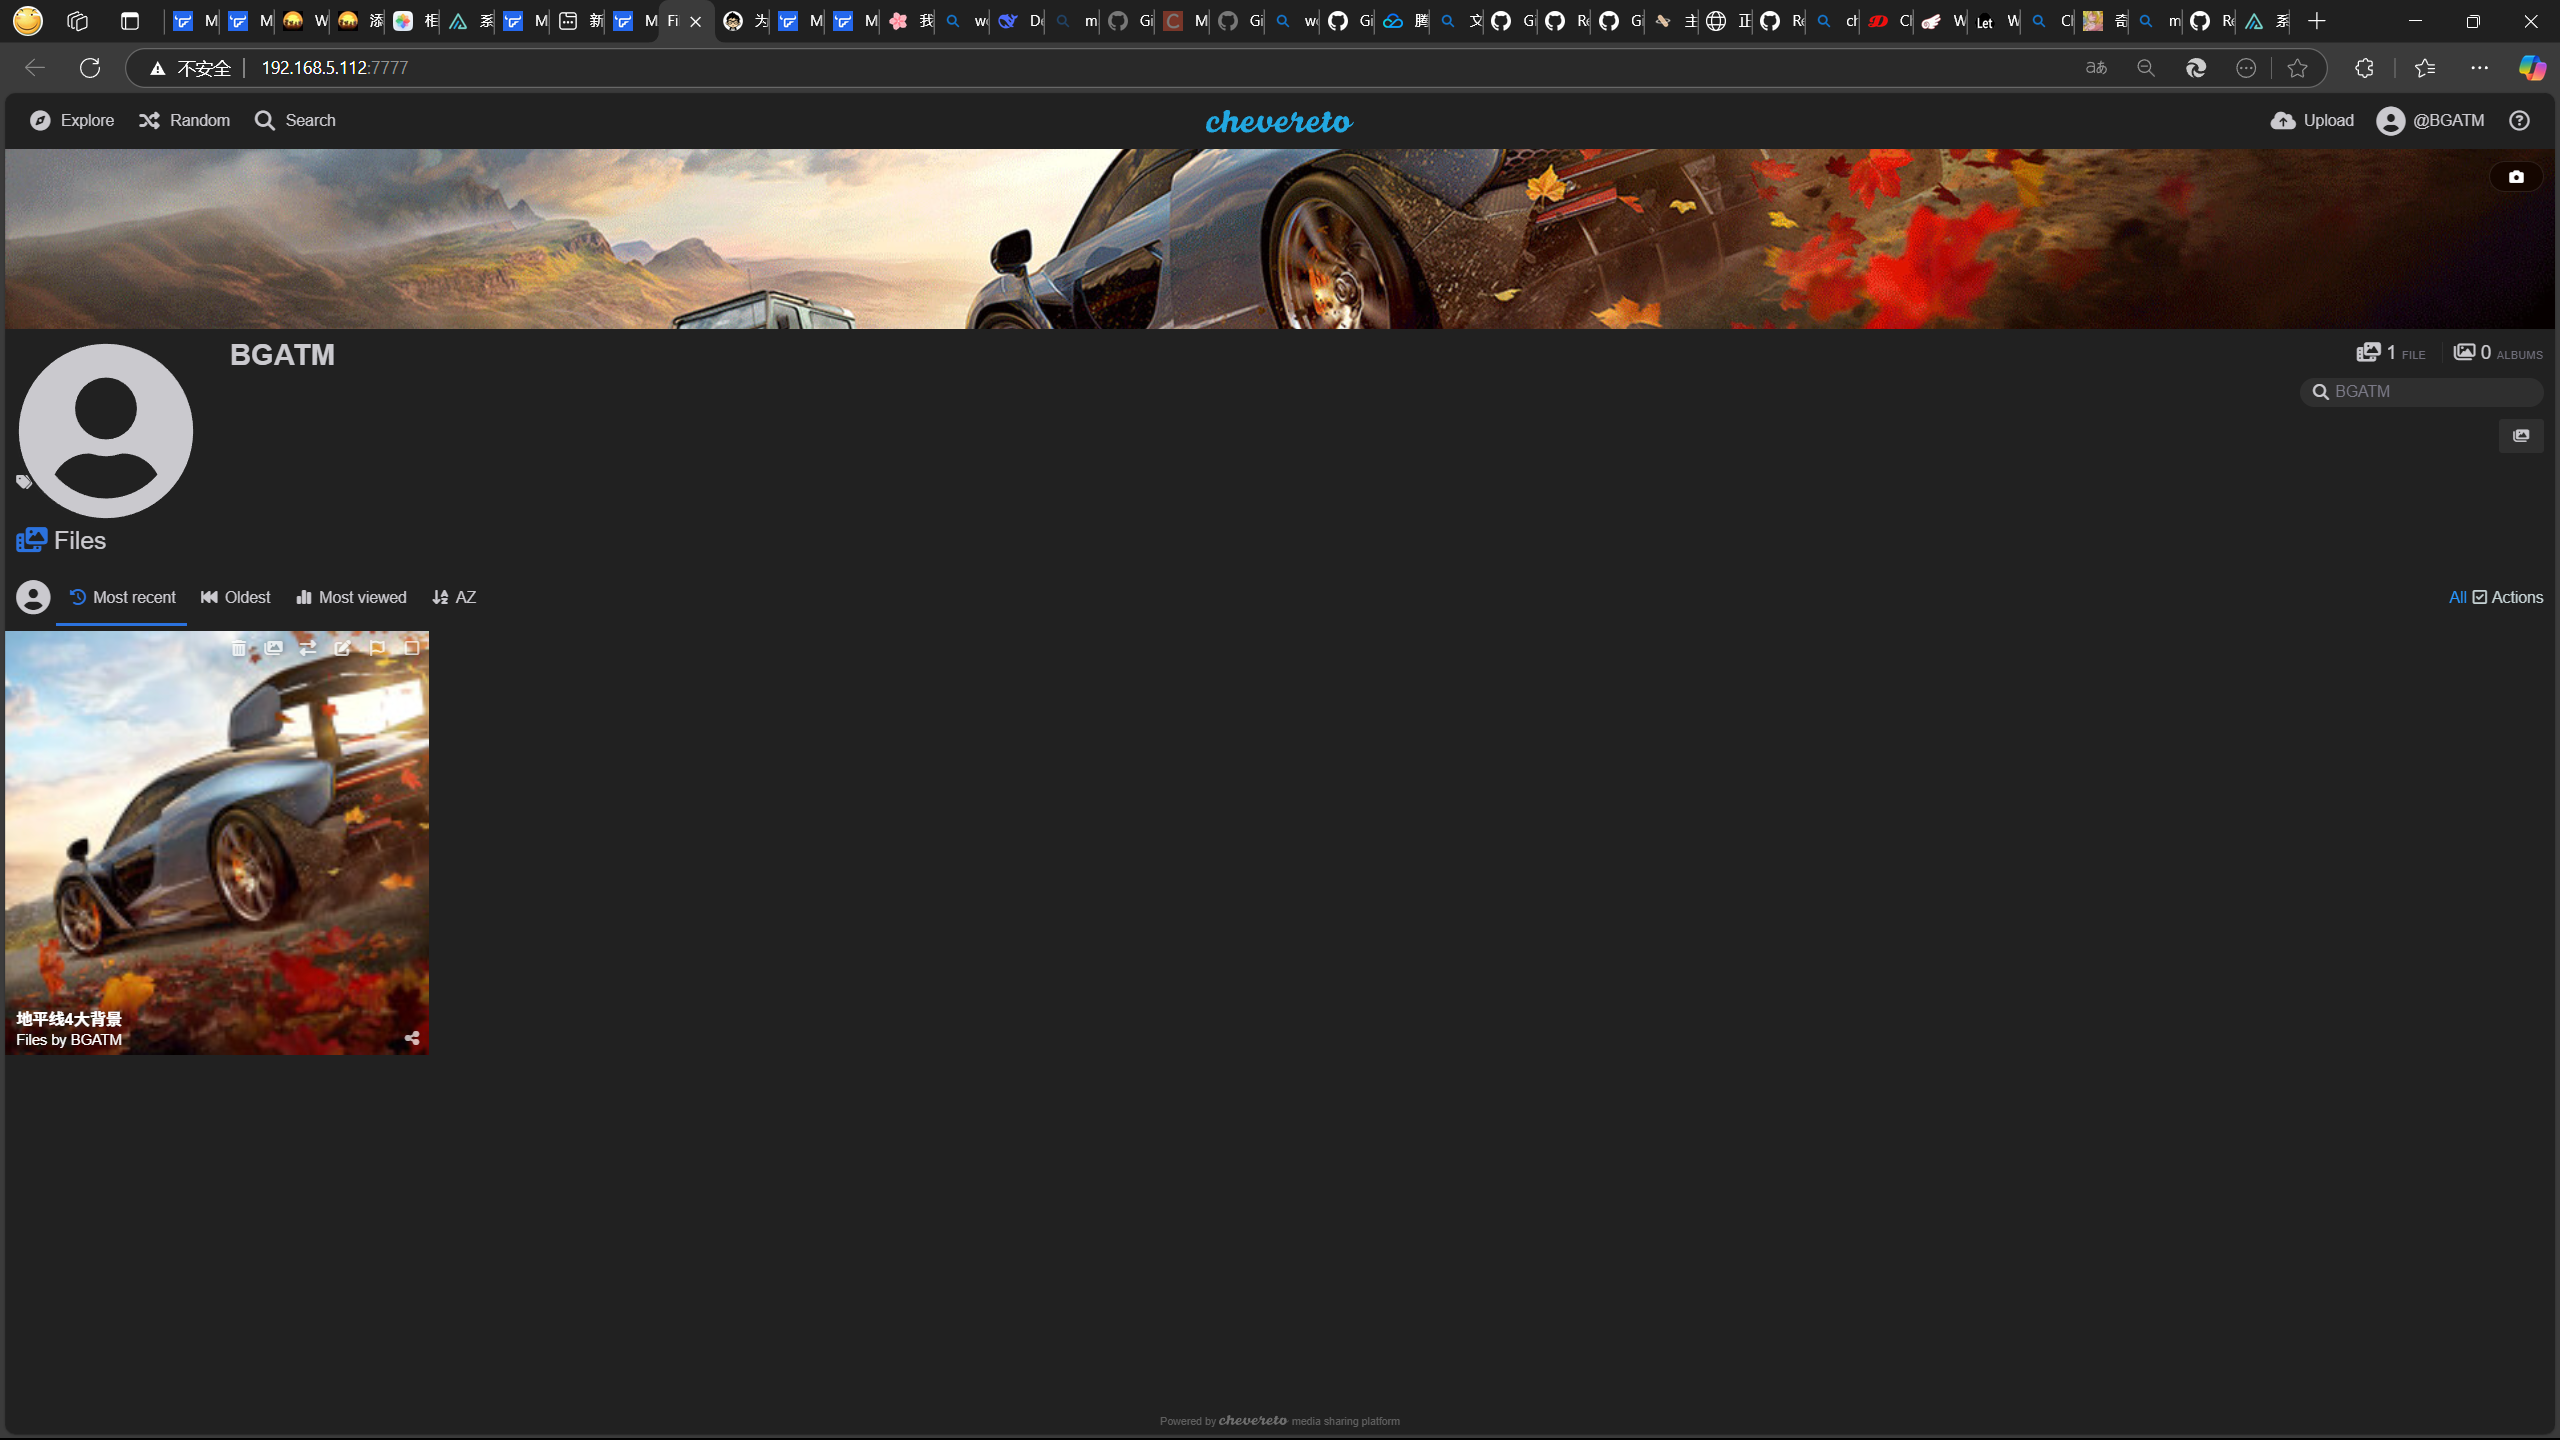Click the tag icon below the avatar
This screenshot has width=2560, height=1440.
[x=24, y=482]
